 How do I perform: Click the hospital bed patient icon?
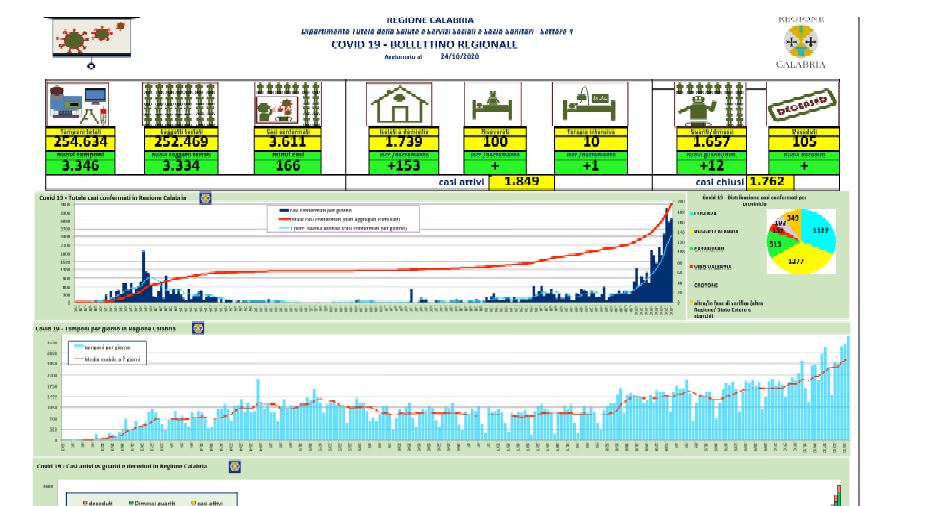click(489, 104)
